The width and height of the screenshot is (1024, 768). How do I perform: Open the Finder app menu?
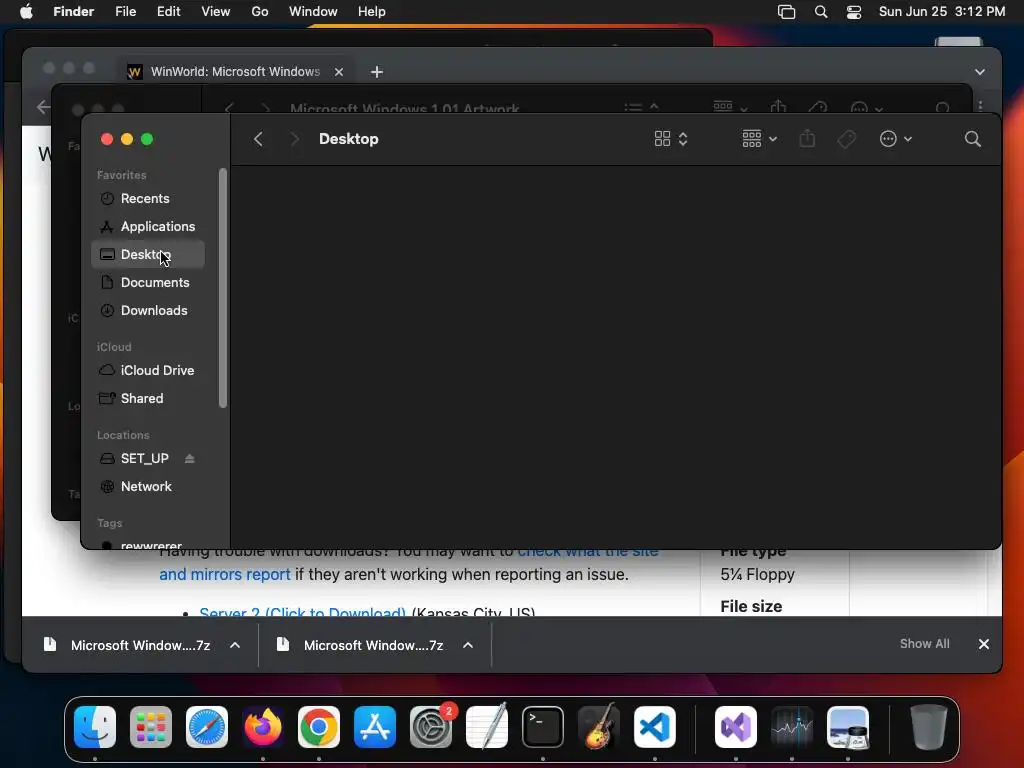pyautogui.click(x=74, y=12)
